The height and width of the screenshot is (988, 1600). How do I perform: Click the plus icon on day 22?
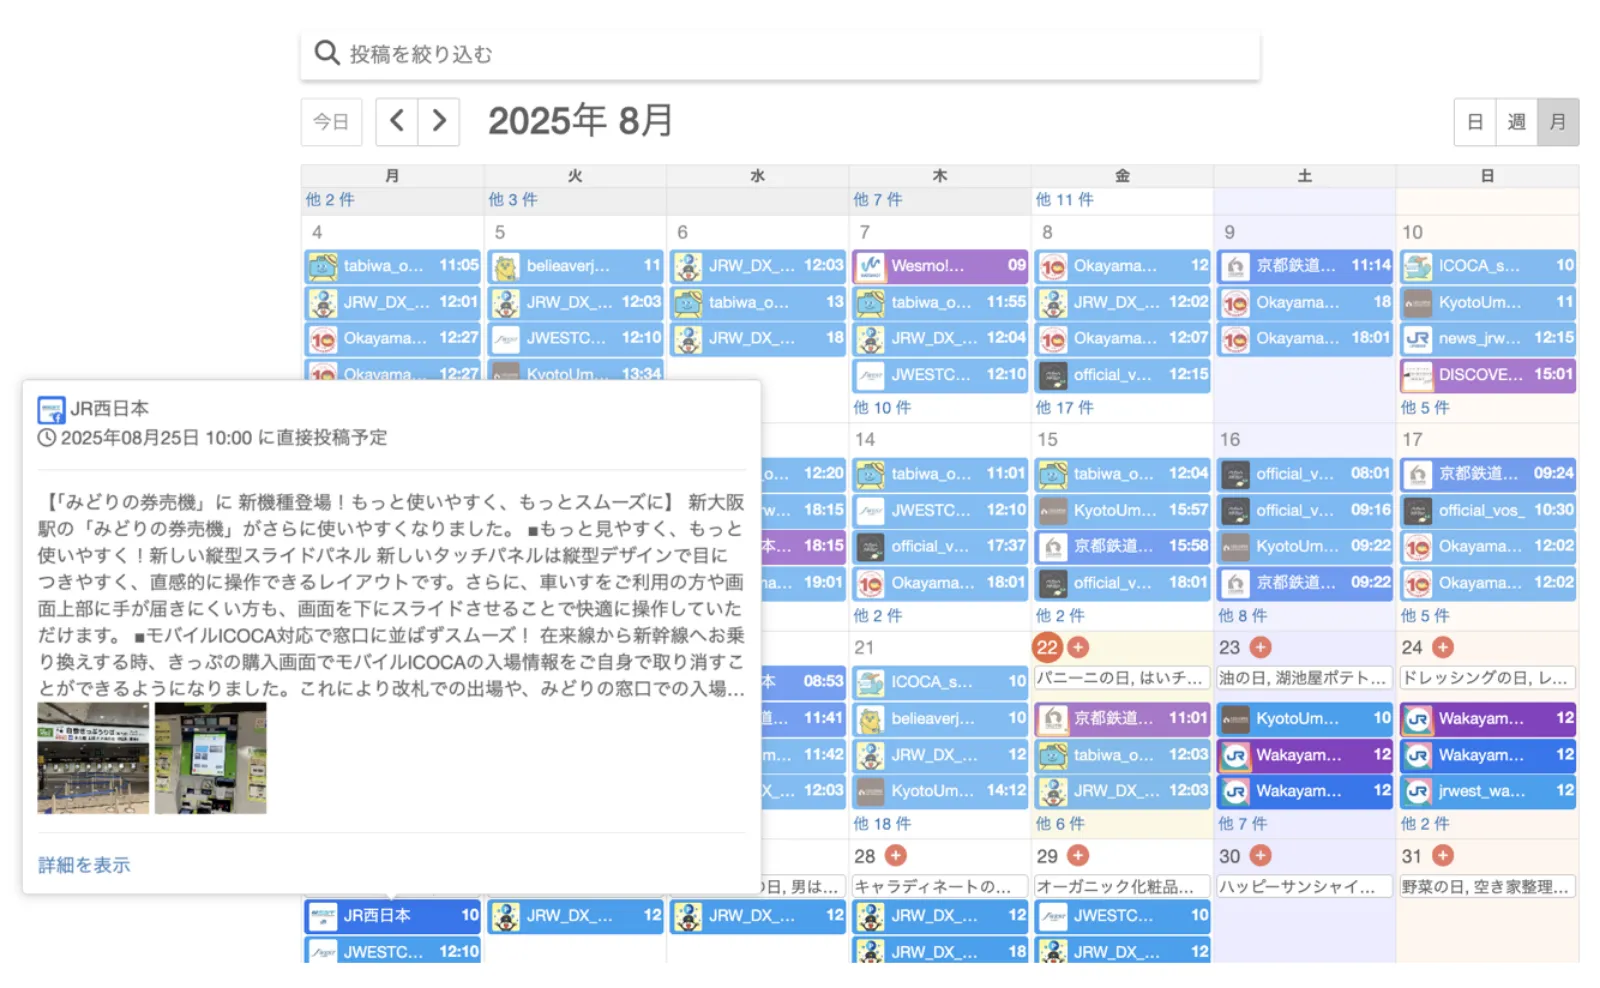tap(1078, 648)
